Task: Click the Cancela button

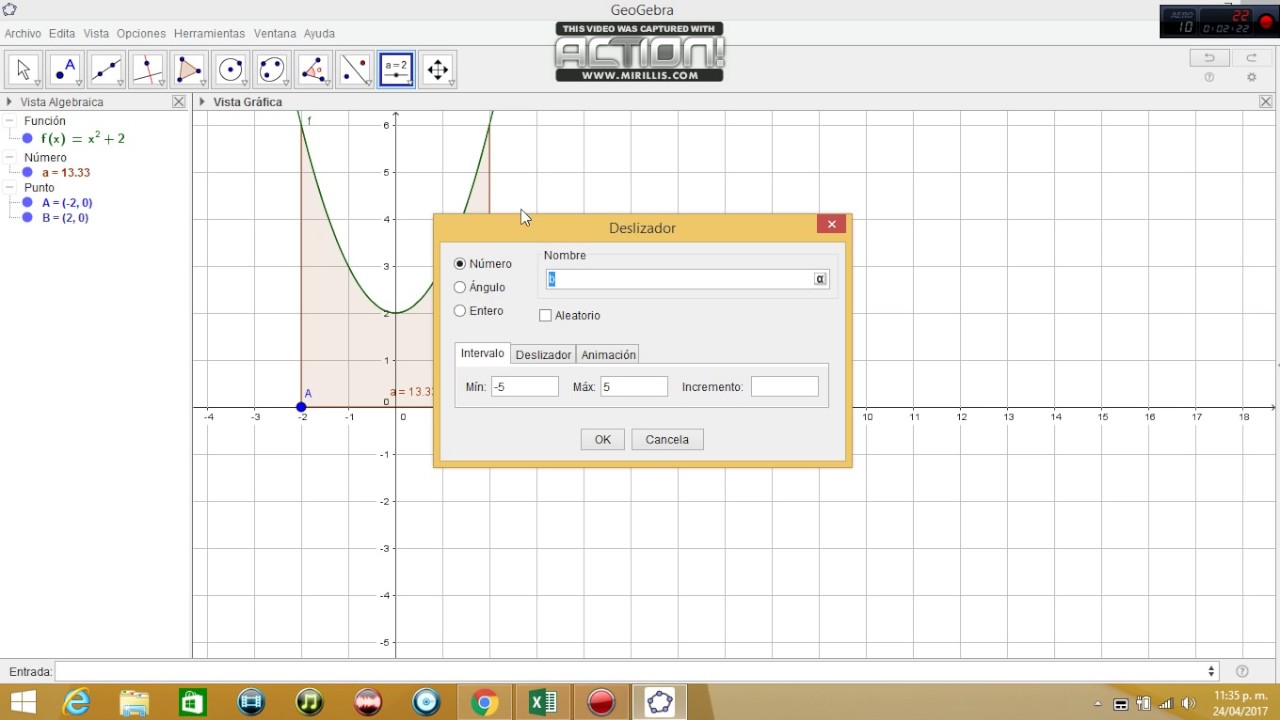Action: [667, 440]
